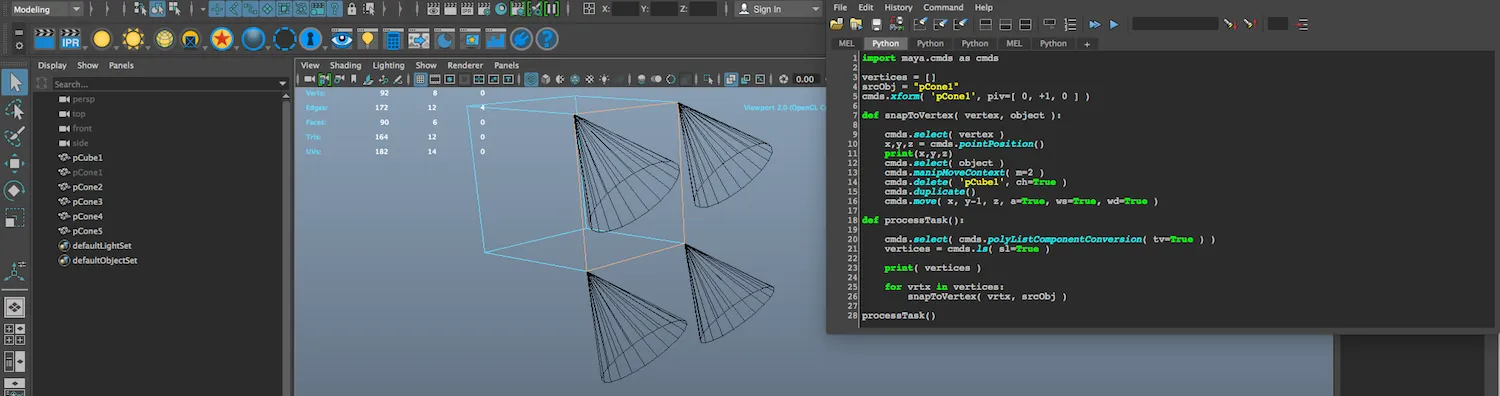Open Script Editor History menu
Image resolution: width=1500 pixels, height=396 pixels.
pos(898,7)
